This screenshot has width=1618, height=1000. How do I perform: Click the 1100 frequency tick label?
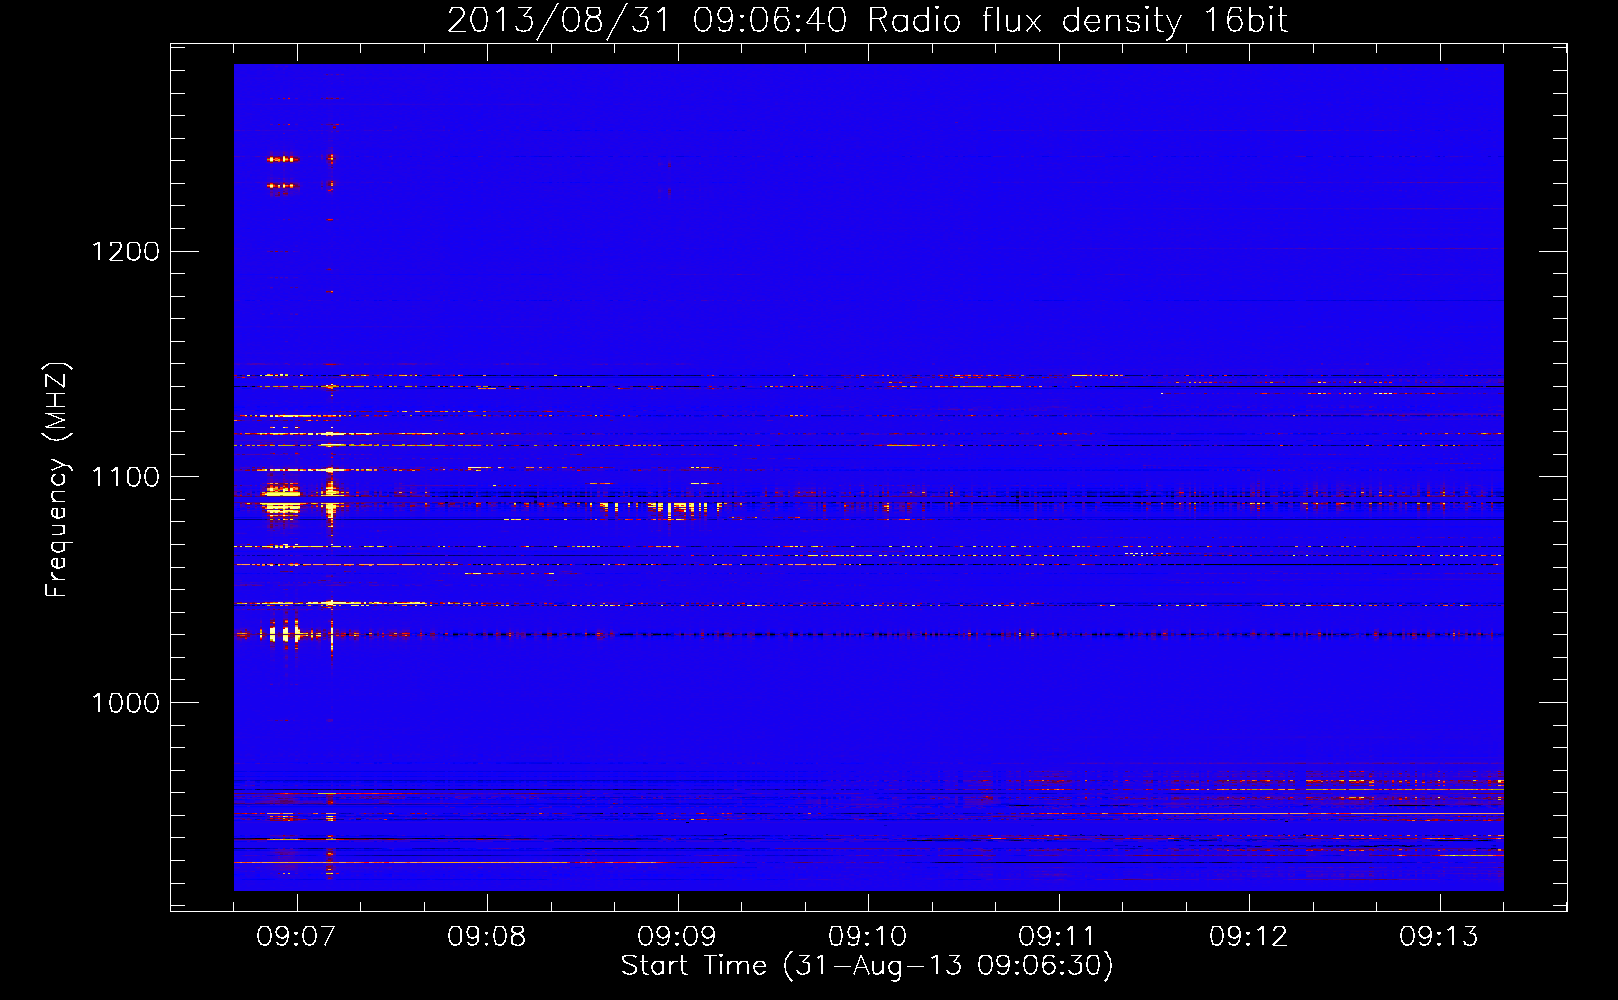click(x=125, y=477)
